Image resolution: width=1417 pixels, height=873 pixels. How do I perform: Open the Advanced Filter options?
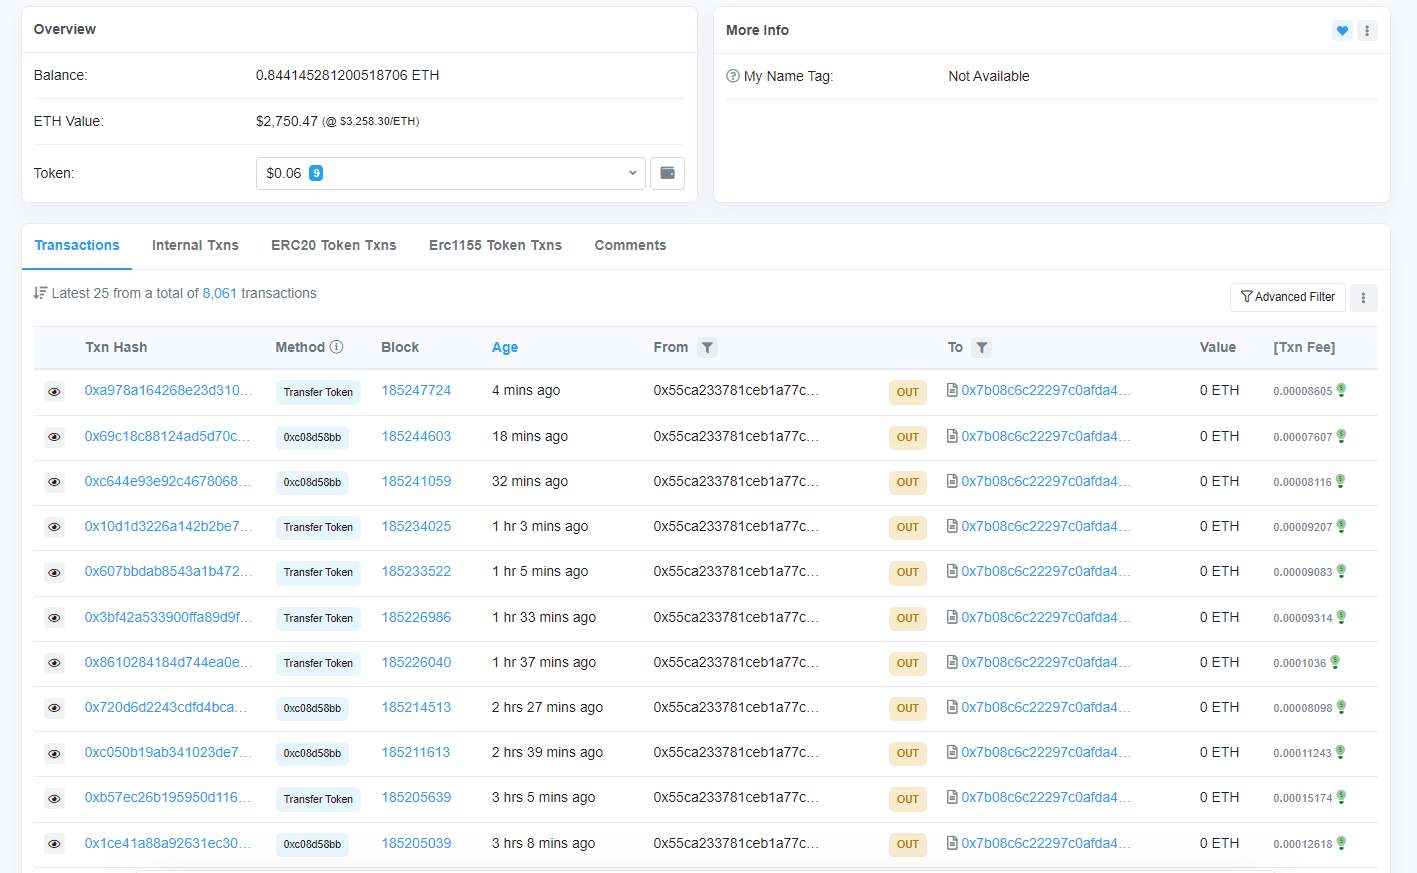(1287, 297)
